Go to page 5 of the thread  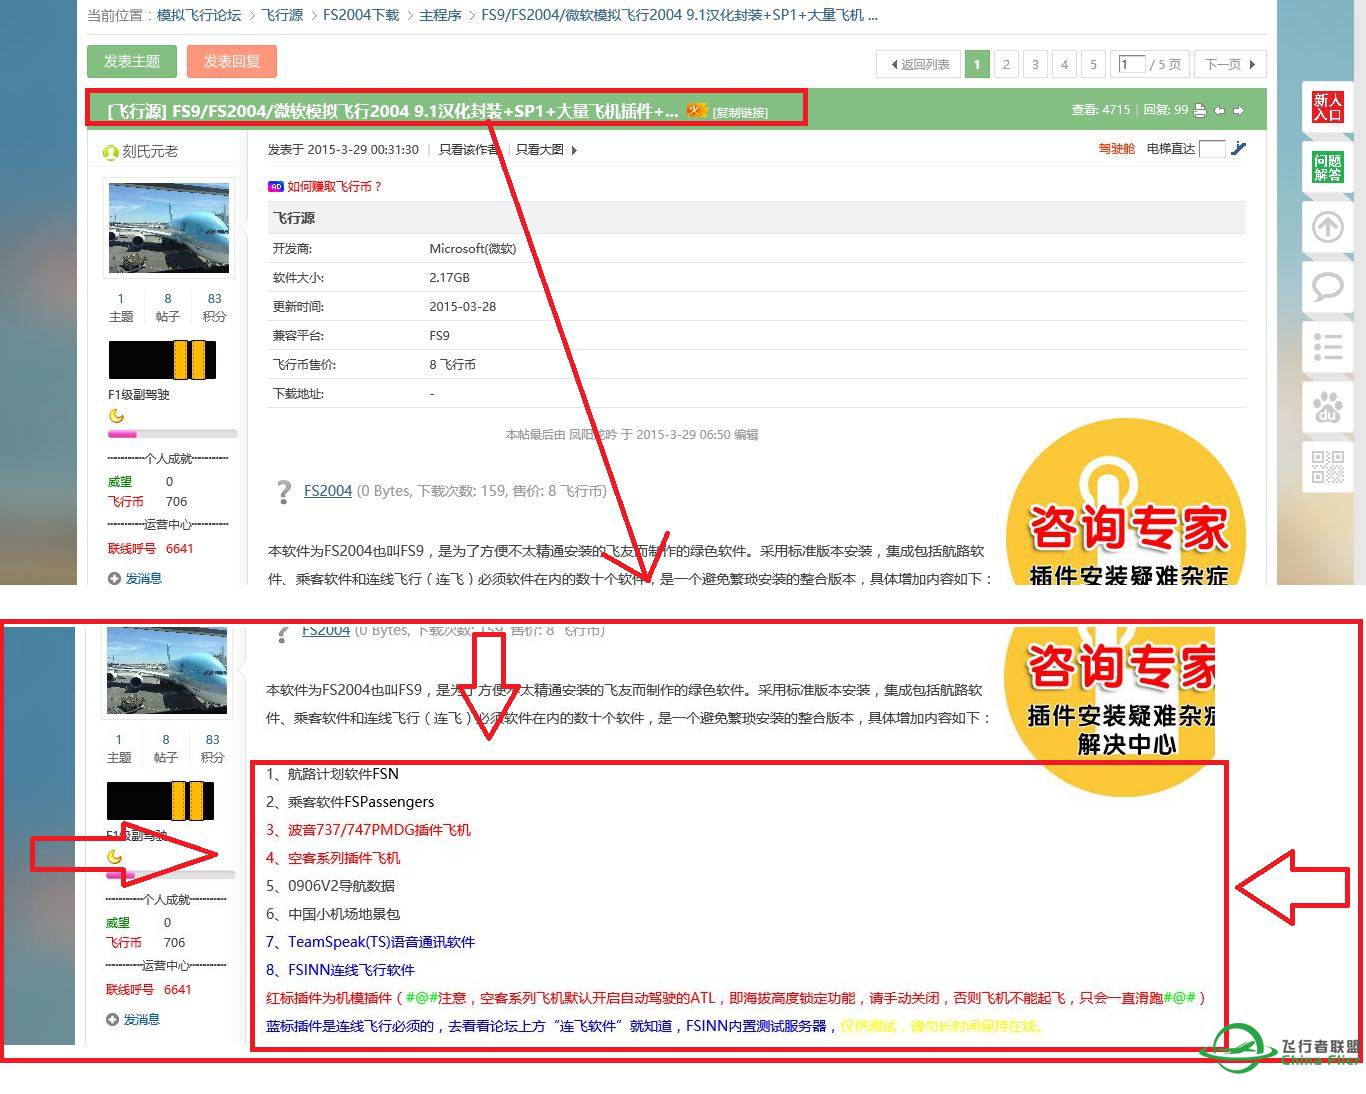(x=1093, y=64)
